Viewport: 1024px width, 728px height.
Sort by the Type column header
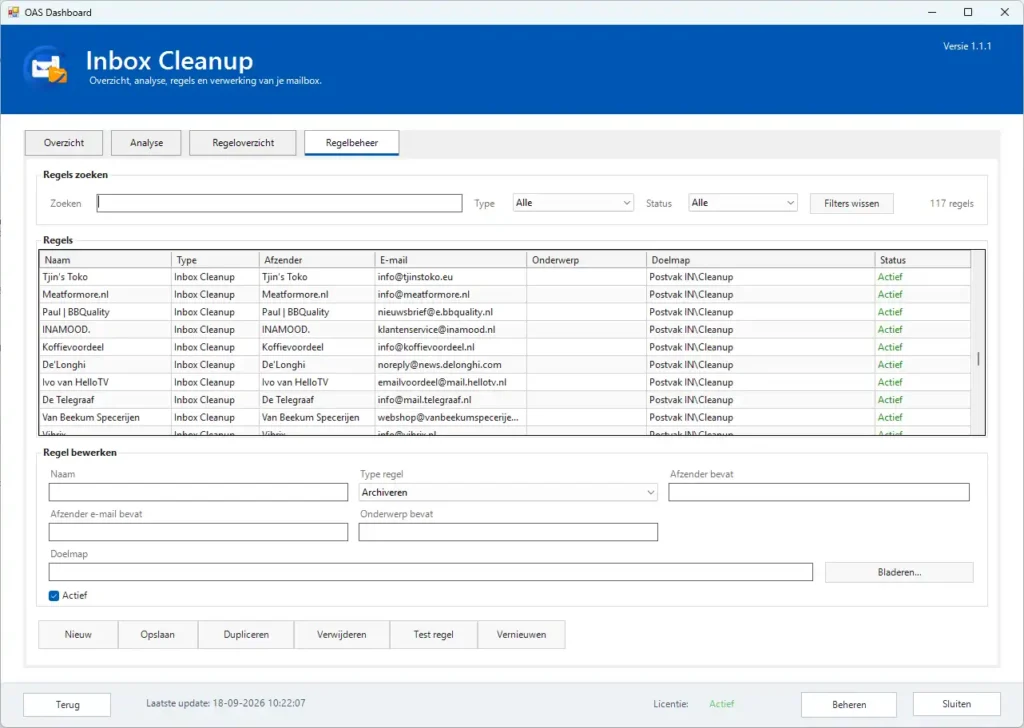215,260
